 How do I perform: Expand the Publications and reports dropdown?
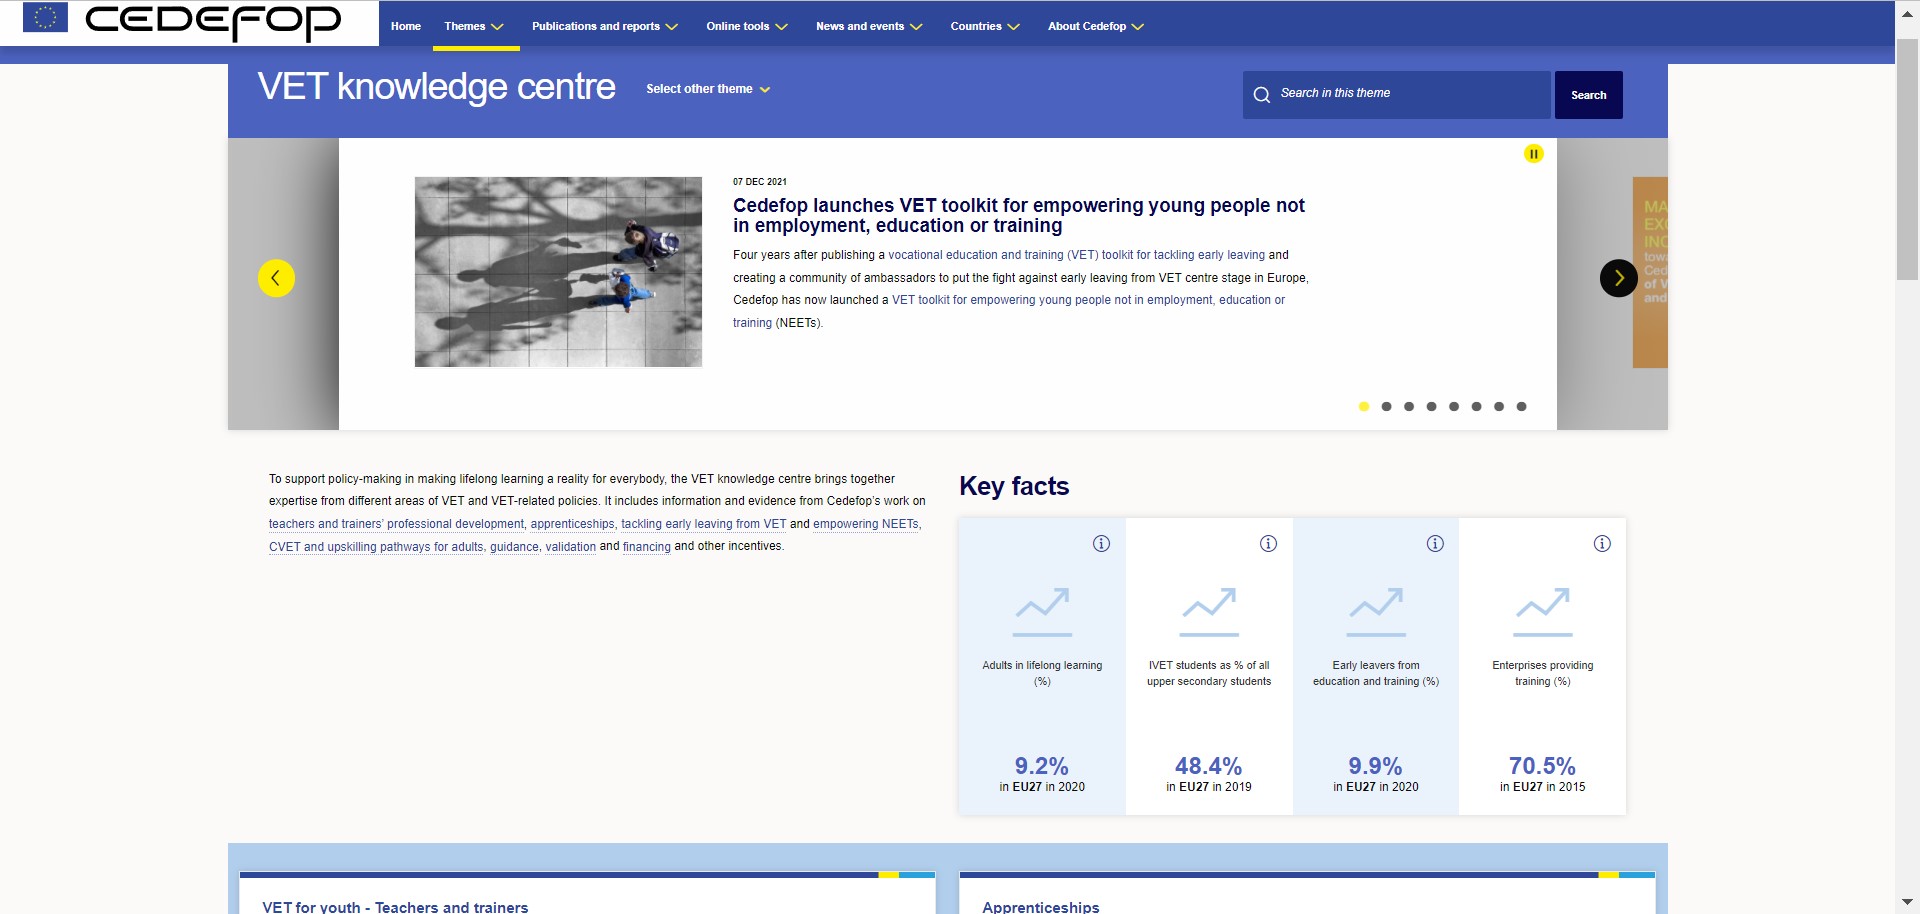point(596,26)
